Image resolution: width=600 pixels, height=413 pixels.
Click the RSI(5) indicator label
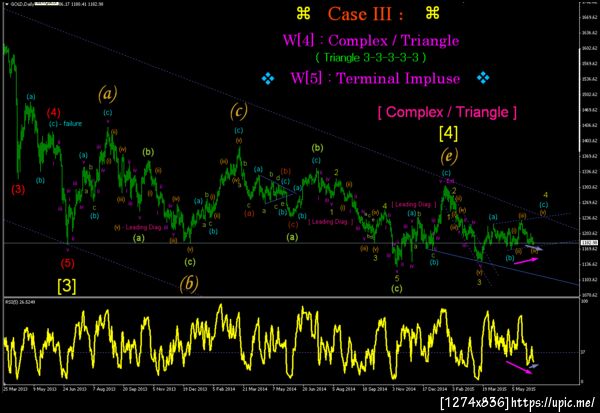point(20,302)
